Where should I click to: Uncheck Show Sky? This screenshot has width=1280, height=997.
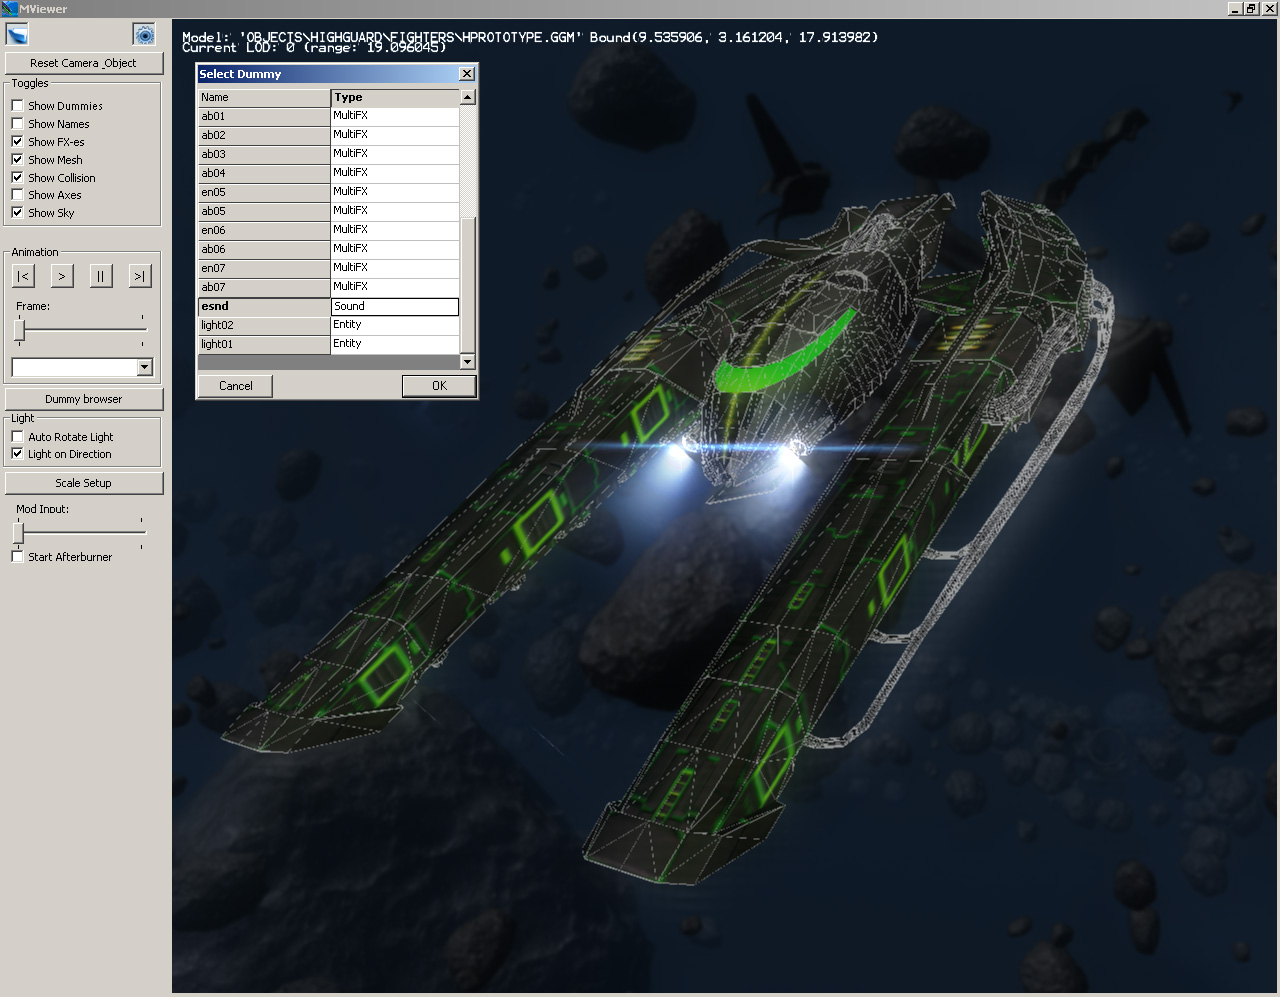click(17, 212)
